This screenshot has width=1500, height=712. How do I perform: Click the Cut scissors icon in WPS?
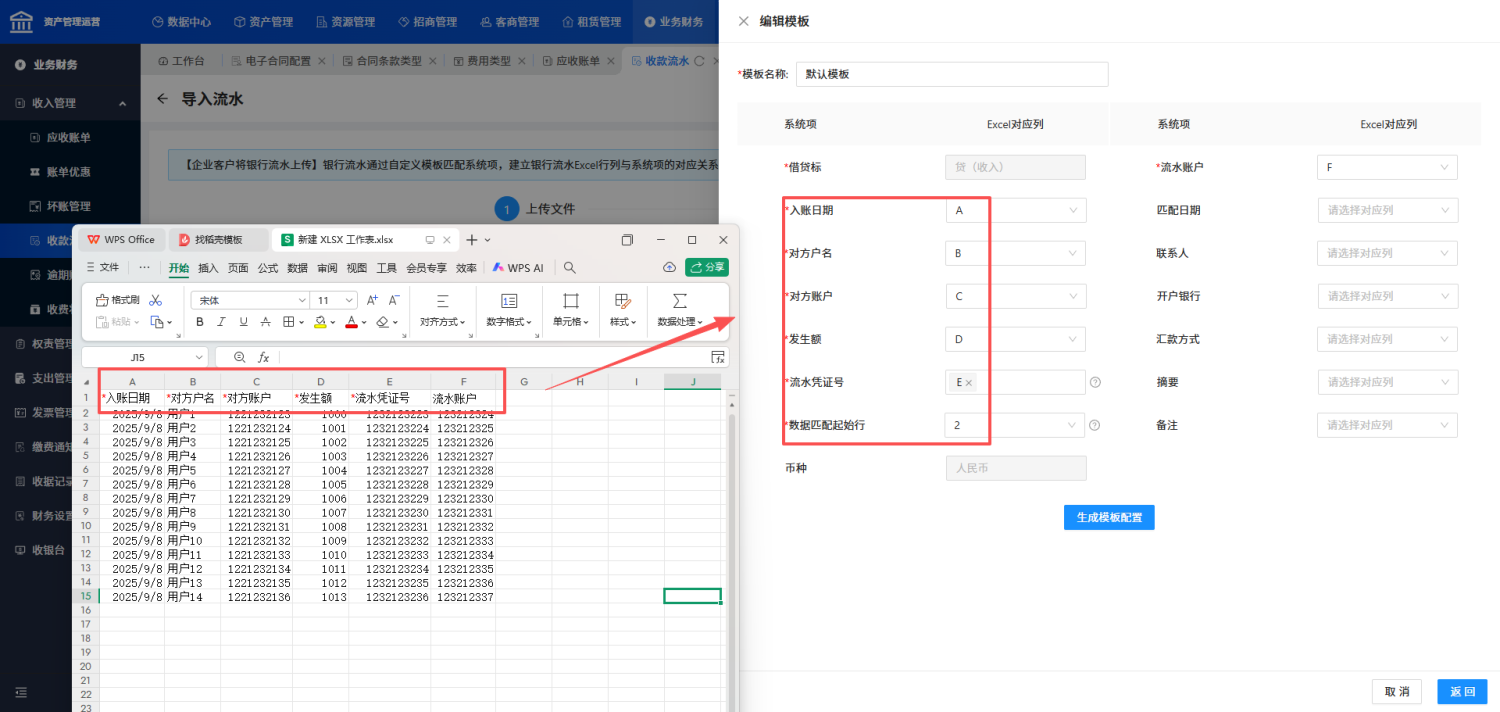tap(155, 300)
